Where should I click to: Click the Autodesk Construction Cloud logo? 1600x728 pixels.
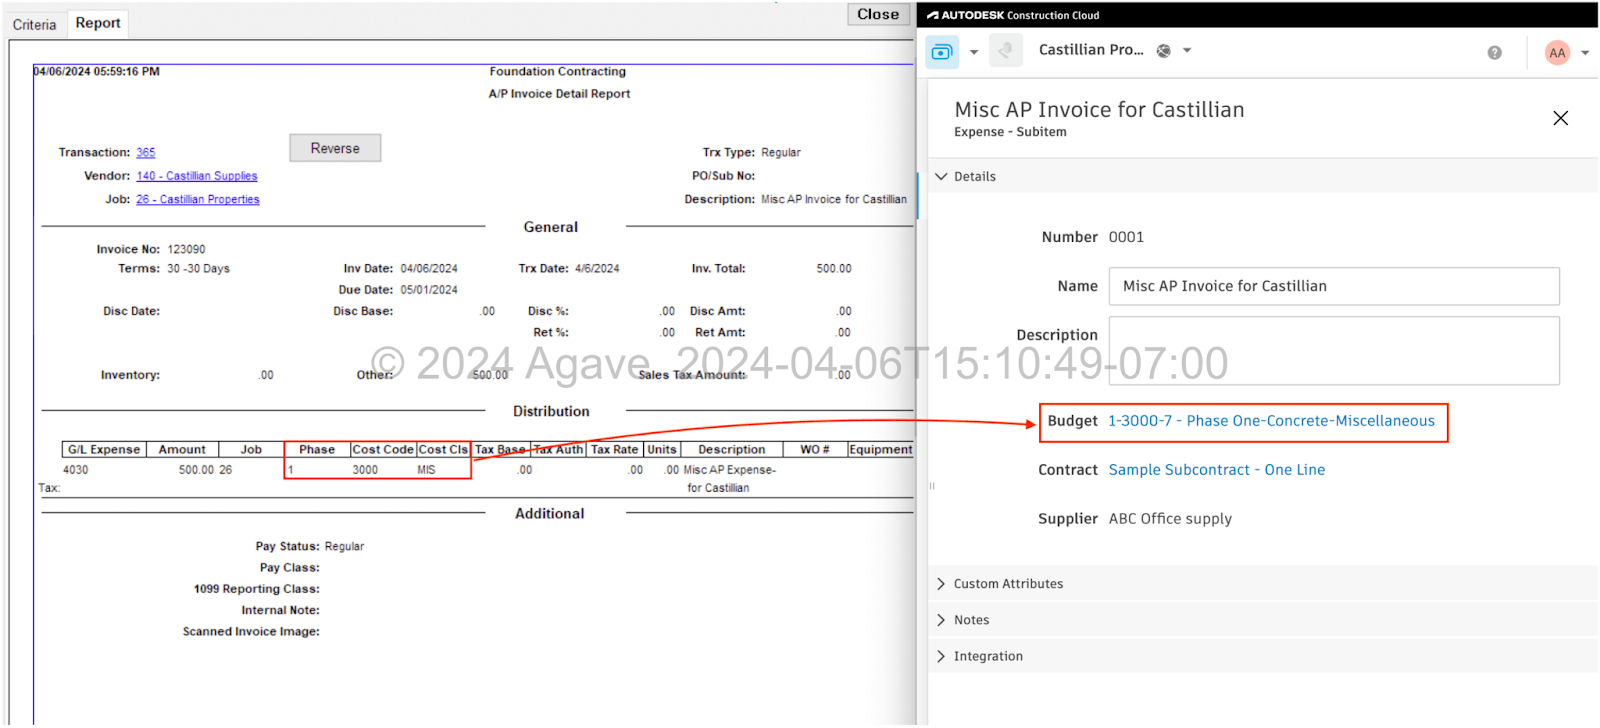[x=1012, y=15]
